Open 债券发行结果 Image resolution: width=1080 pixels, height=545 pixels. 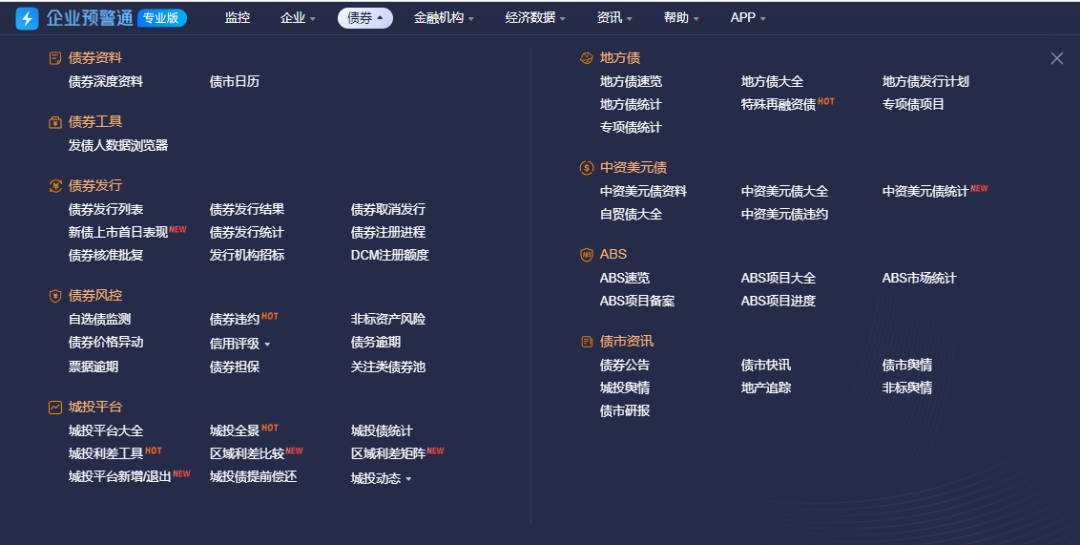click(247, 209)
